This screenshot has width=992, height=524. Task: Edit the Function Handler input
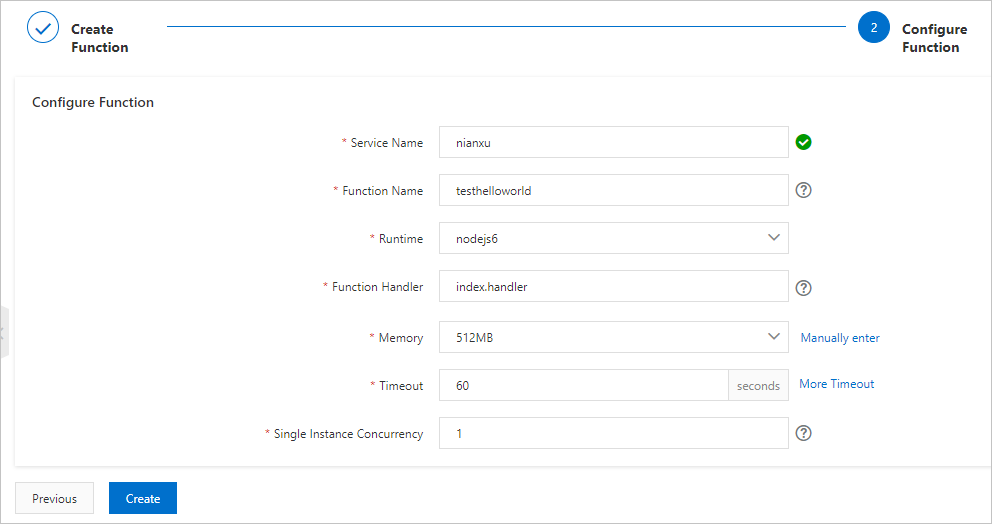[x=613, y=286]
